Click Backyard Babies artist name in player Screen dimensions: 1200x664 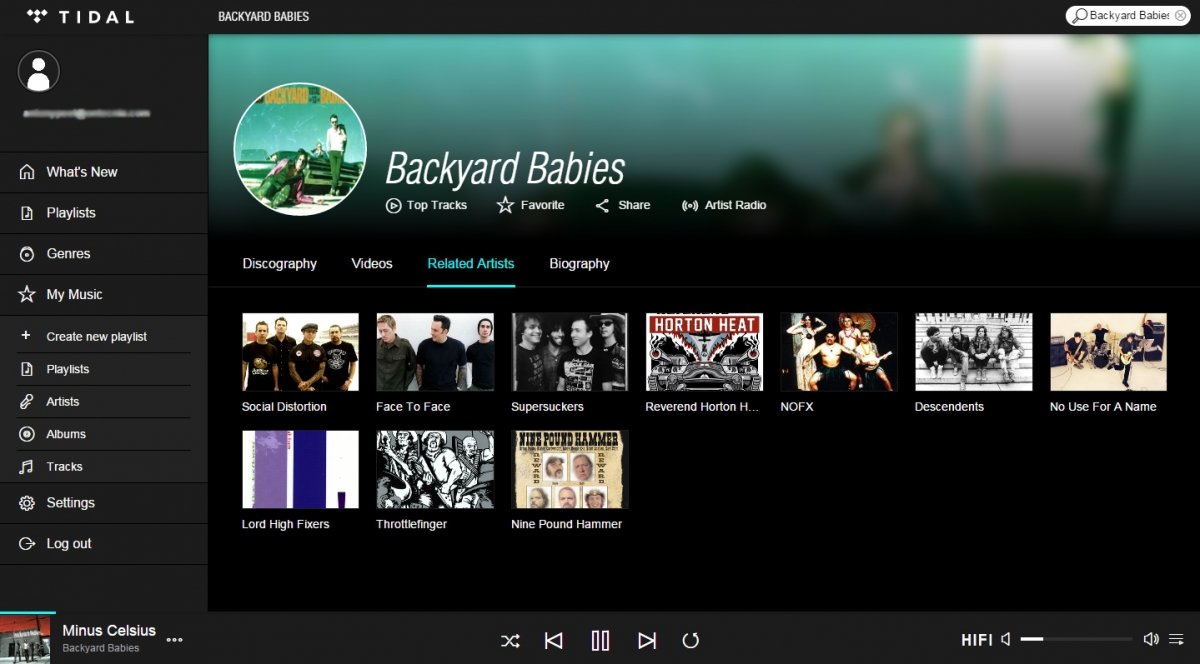click(x=100, y=648)
